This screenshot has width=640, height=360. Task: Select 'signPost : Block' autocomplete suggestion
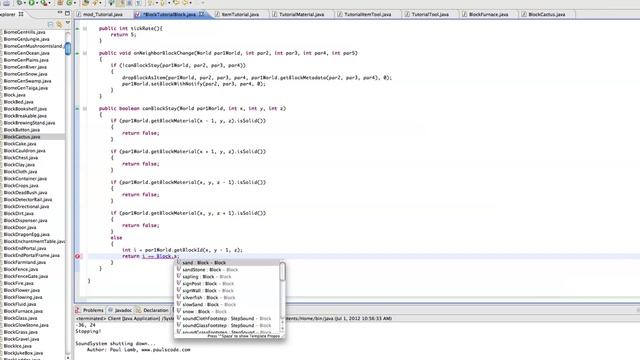(x=227, y=284)
